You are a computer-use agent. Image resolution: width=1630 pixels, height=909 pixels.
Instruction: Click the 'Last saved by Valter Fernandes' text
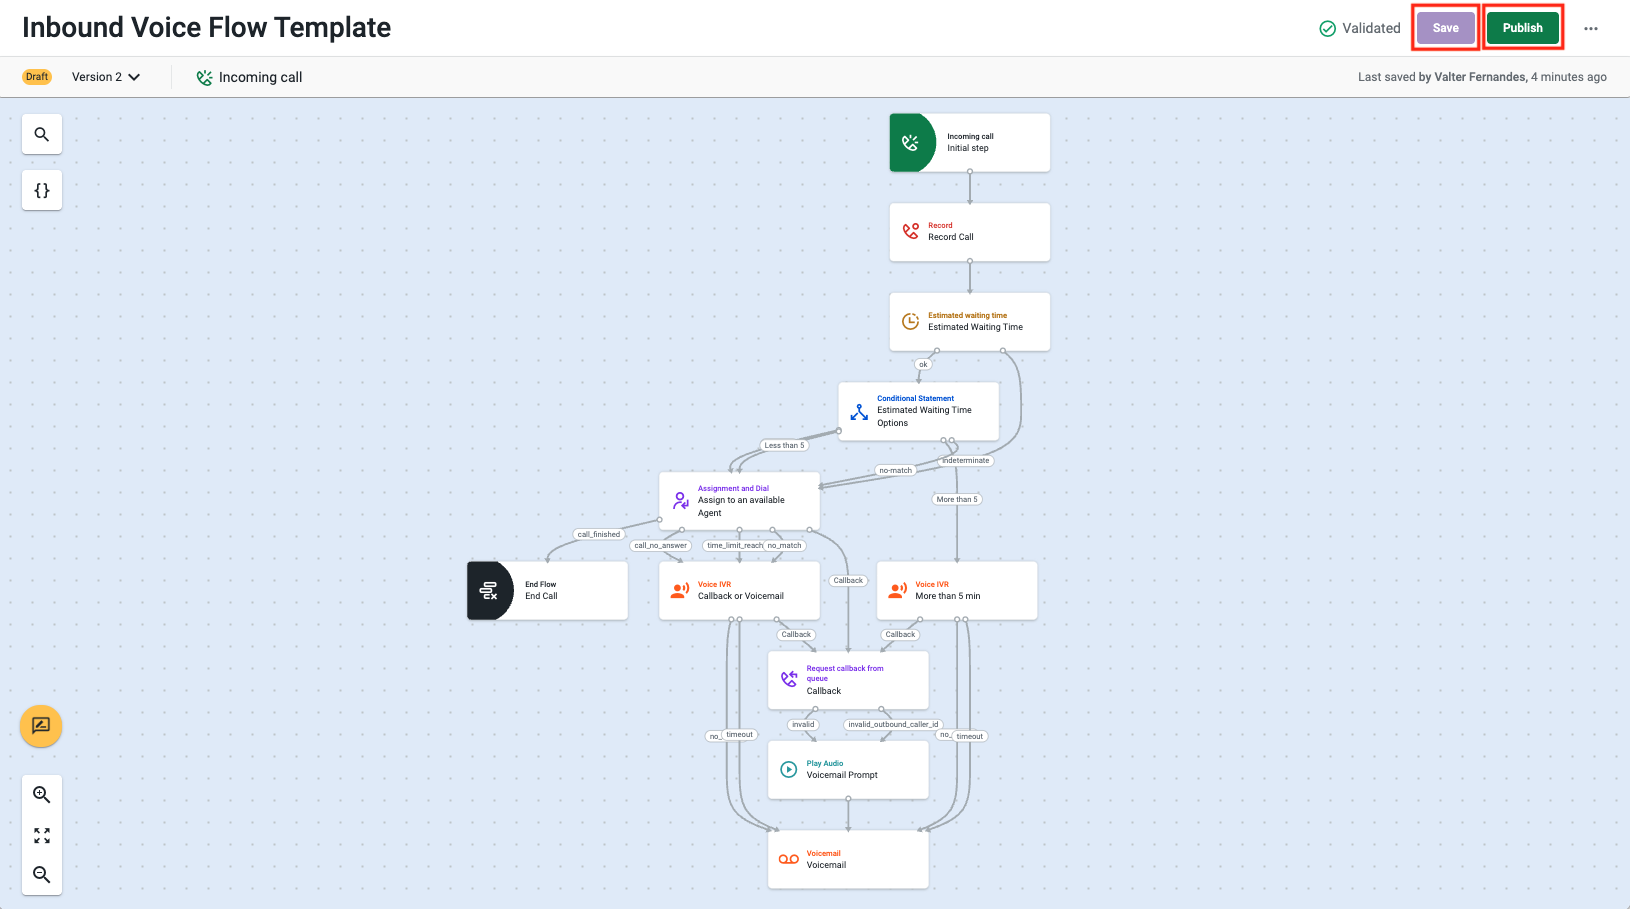(1442, 77)
